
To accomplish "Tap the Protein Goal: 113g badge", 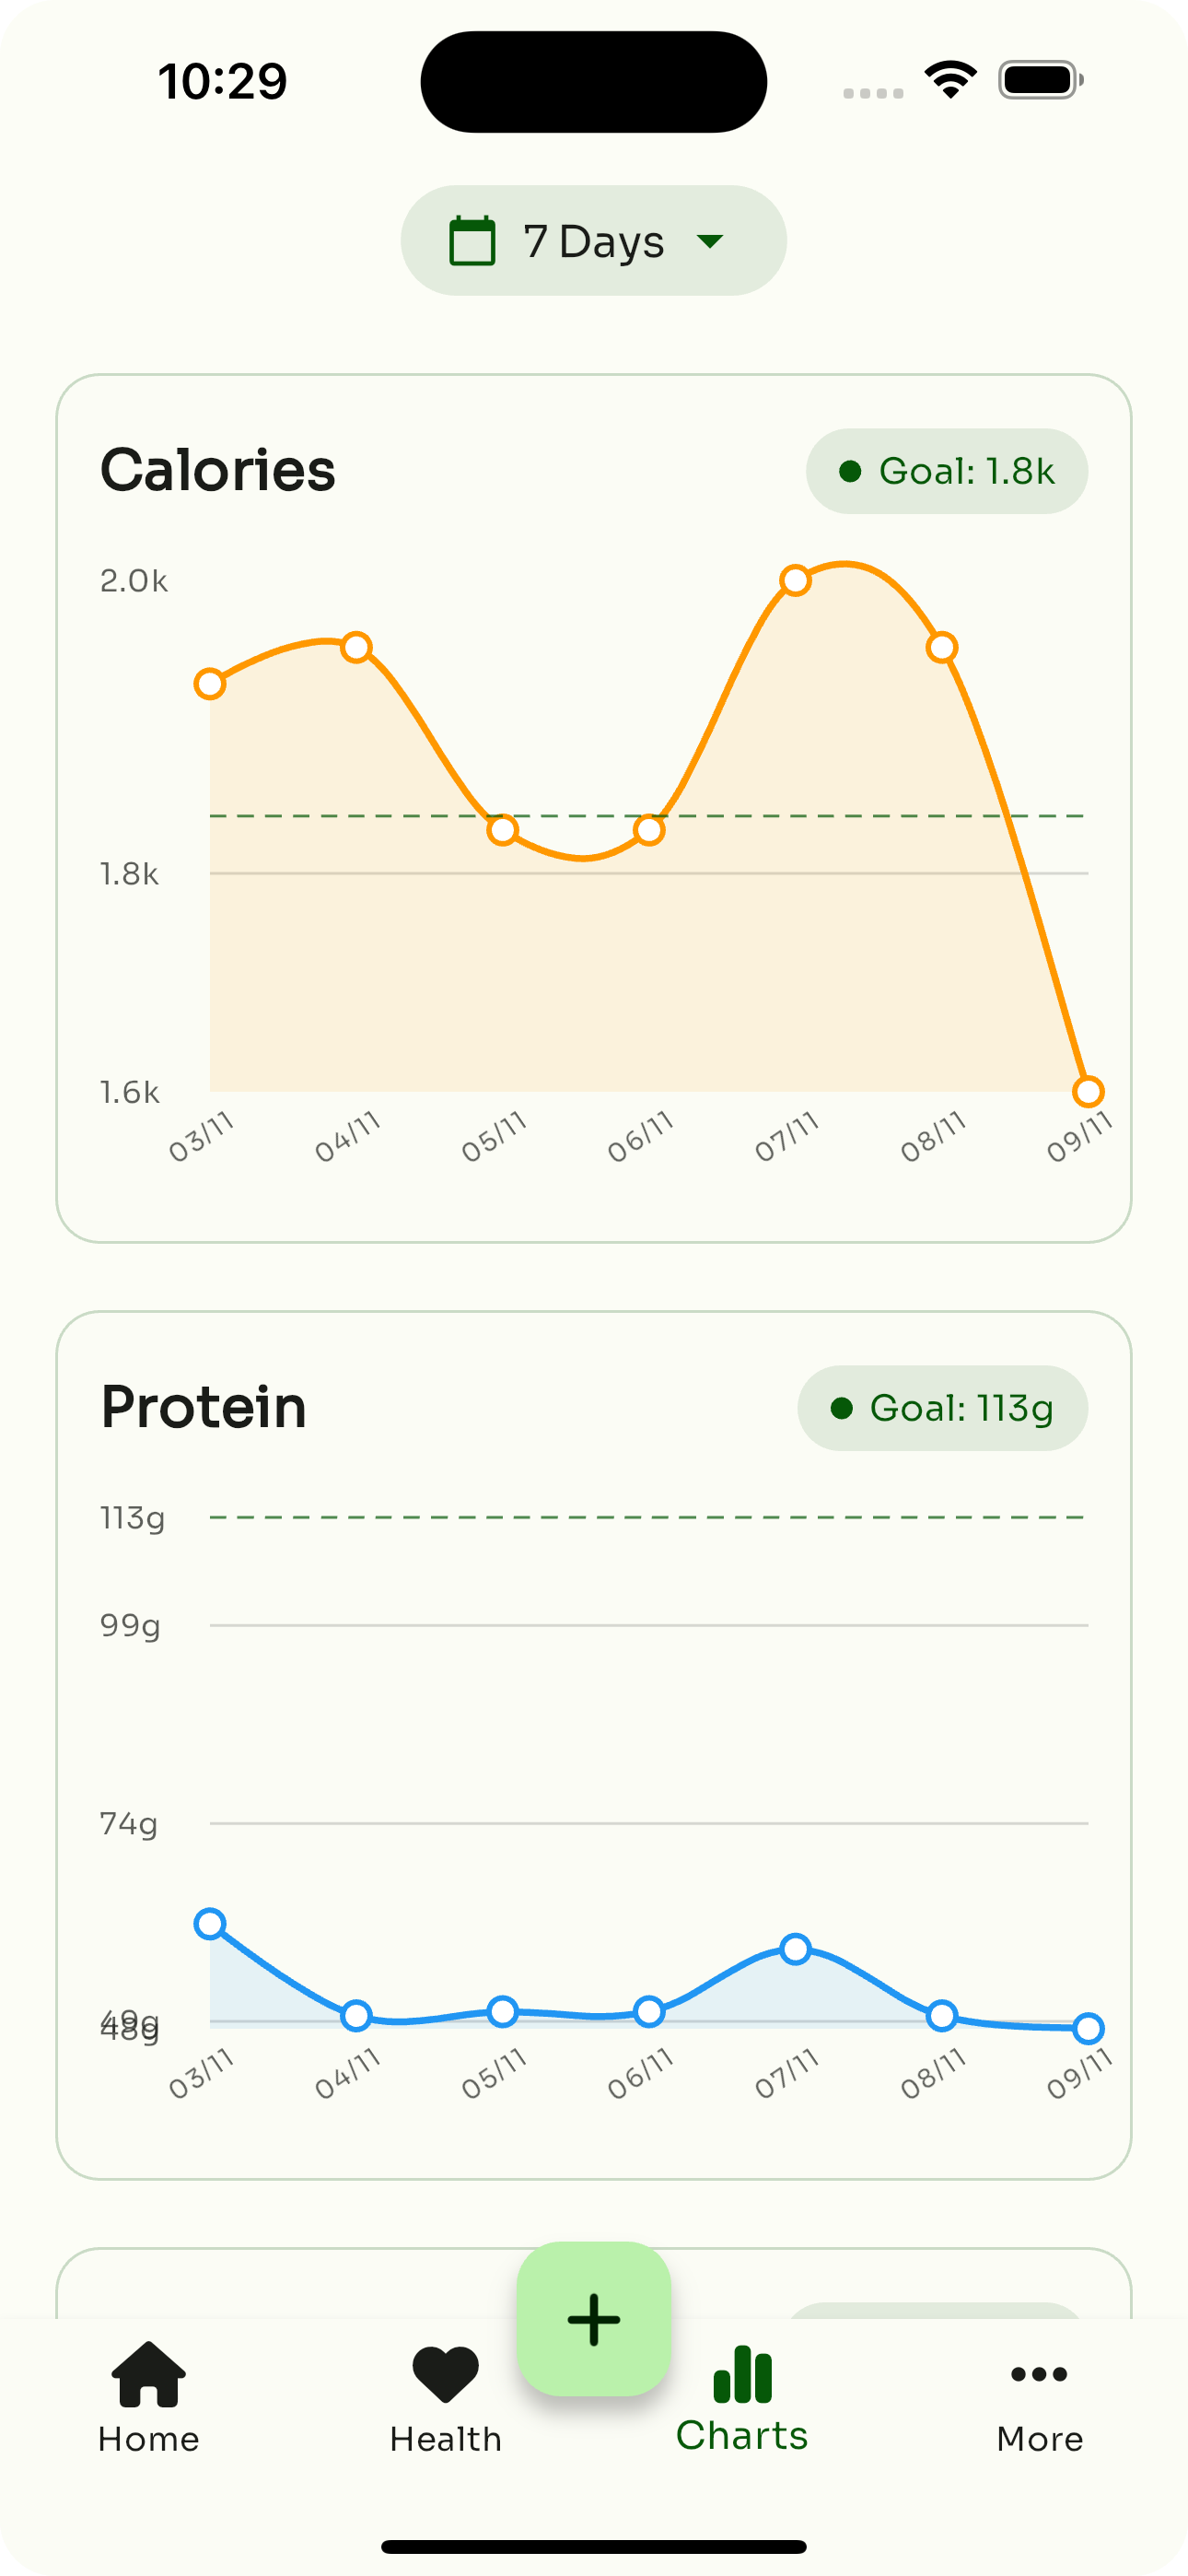I will [942, 1408].
